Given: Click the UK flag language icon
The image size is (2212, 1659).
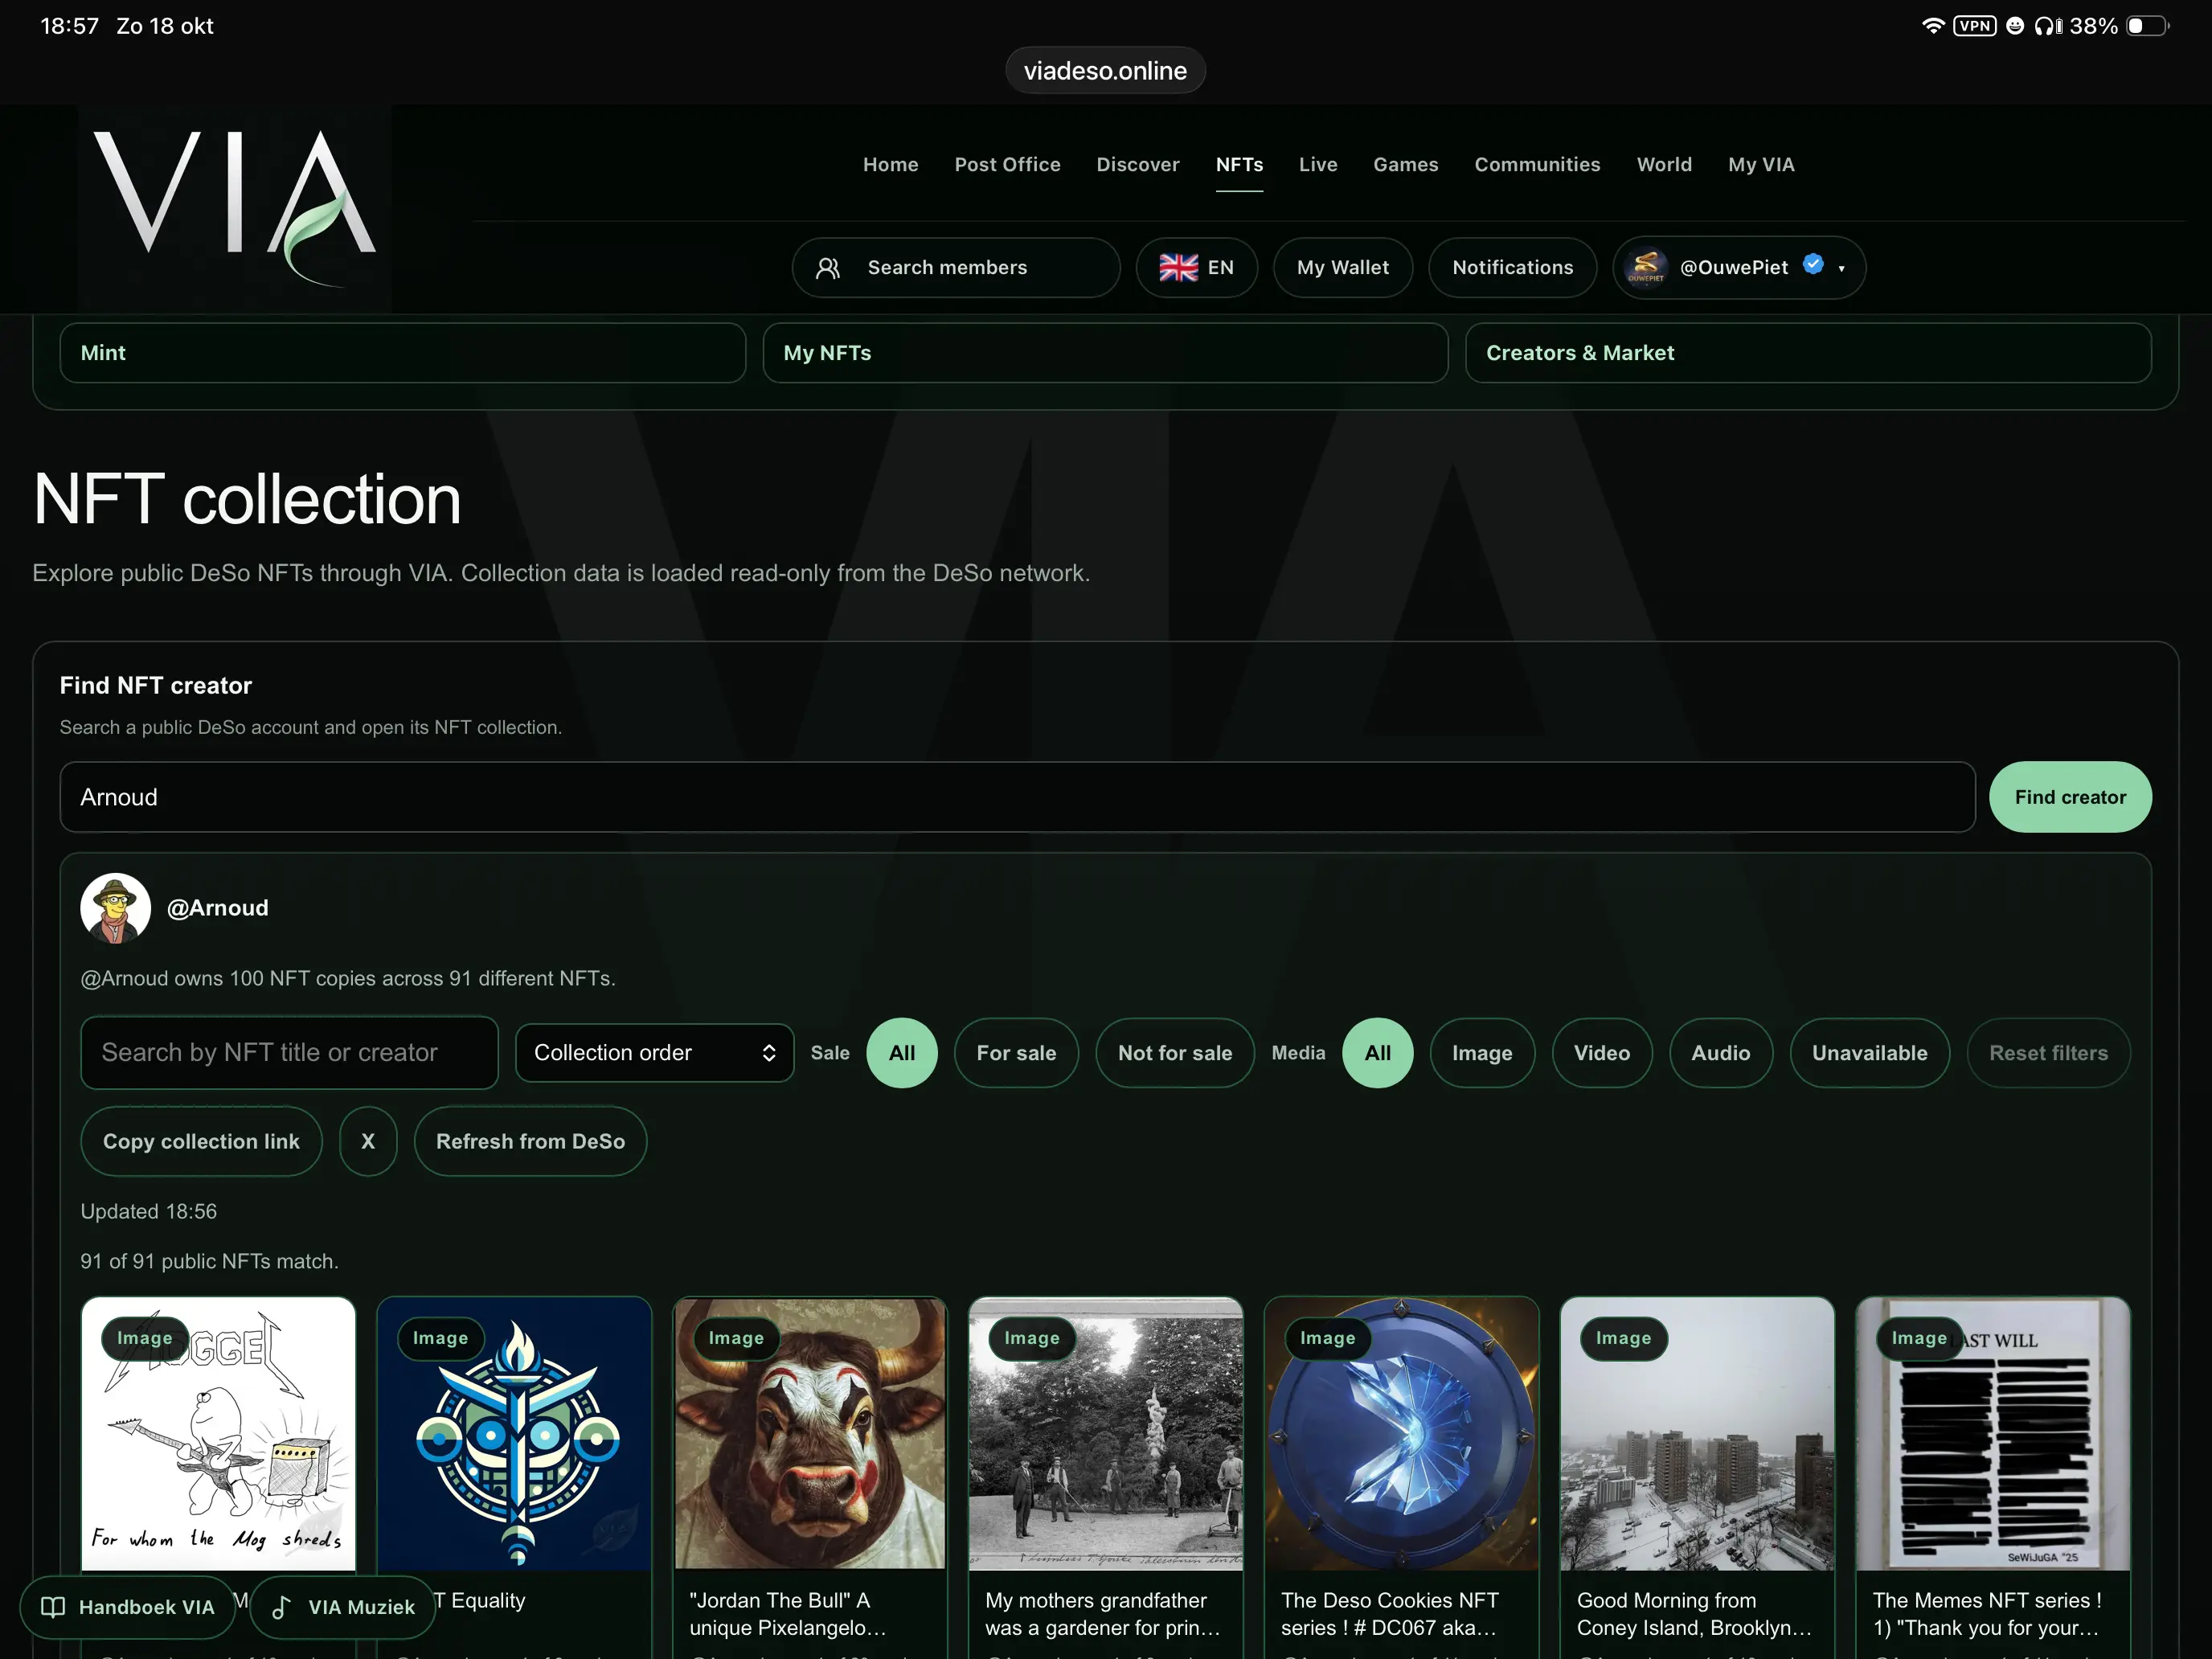Looking at the screenshot, I should click(1178, 268).
